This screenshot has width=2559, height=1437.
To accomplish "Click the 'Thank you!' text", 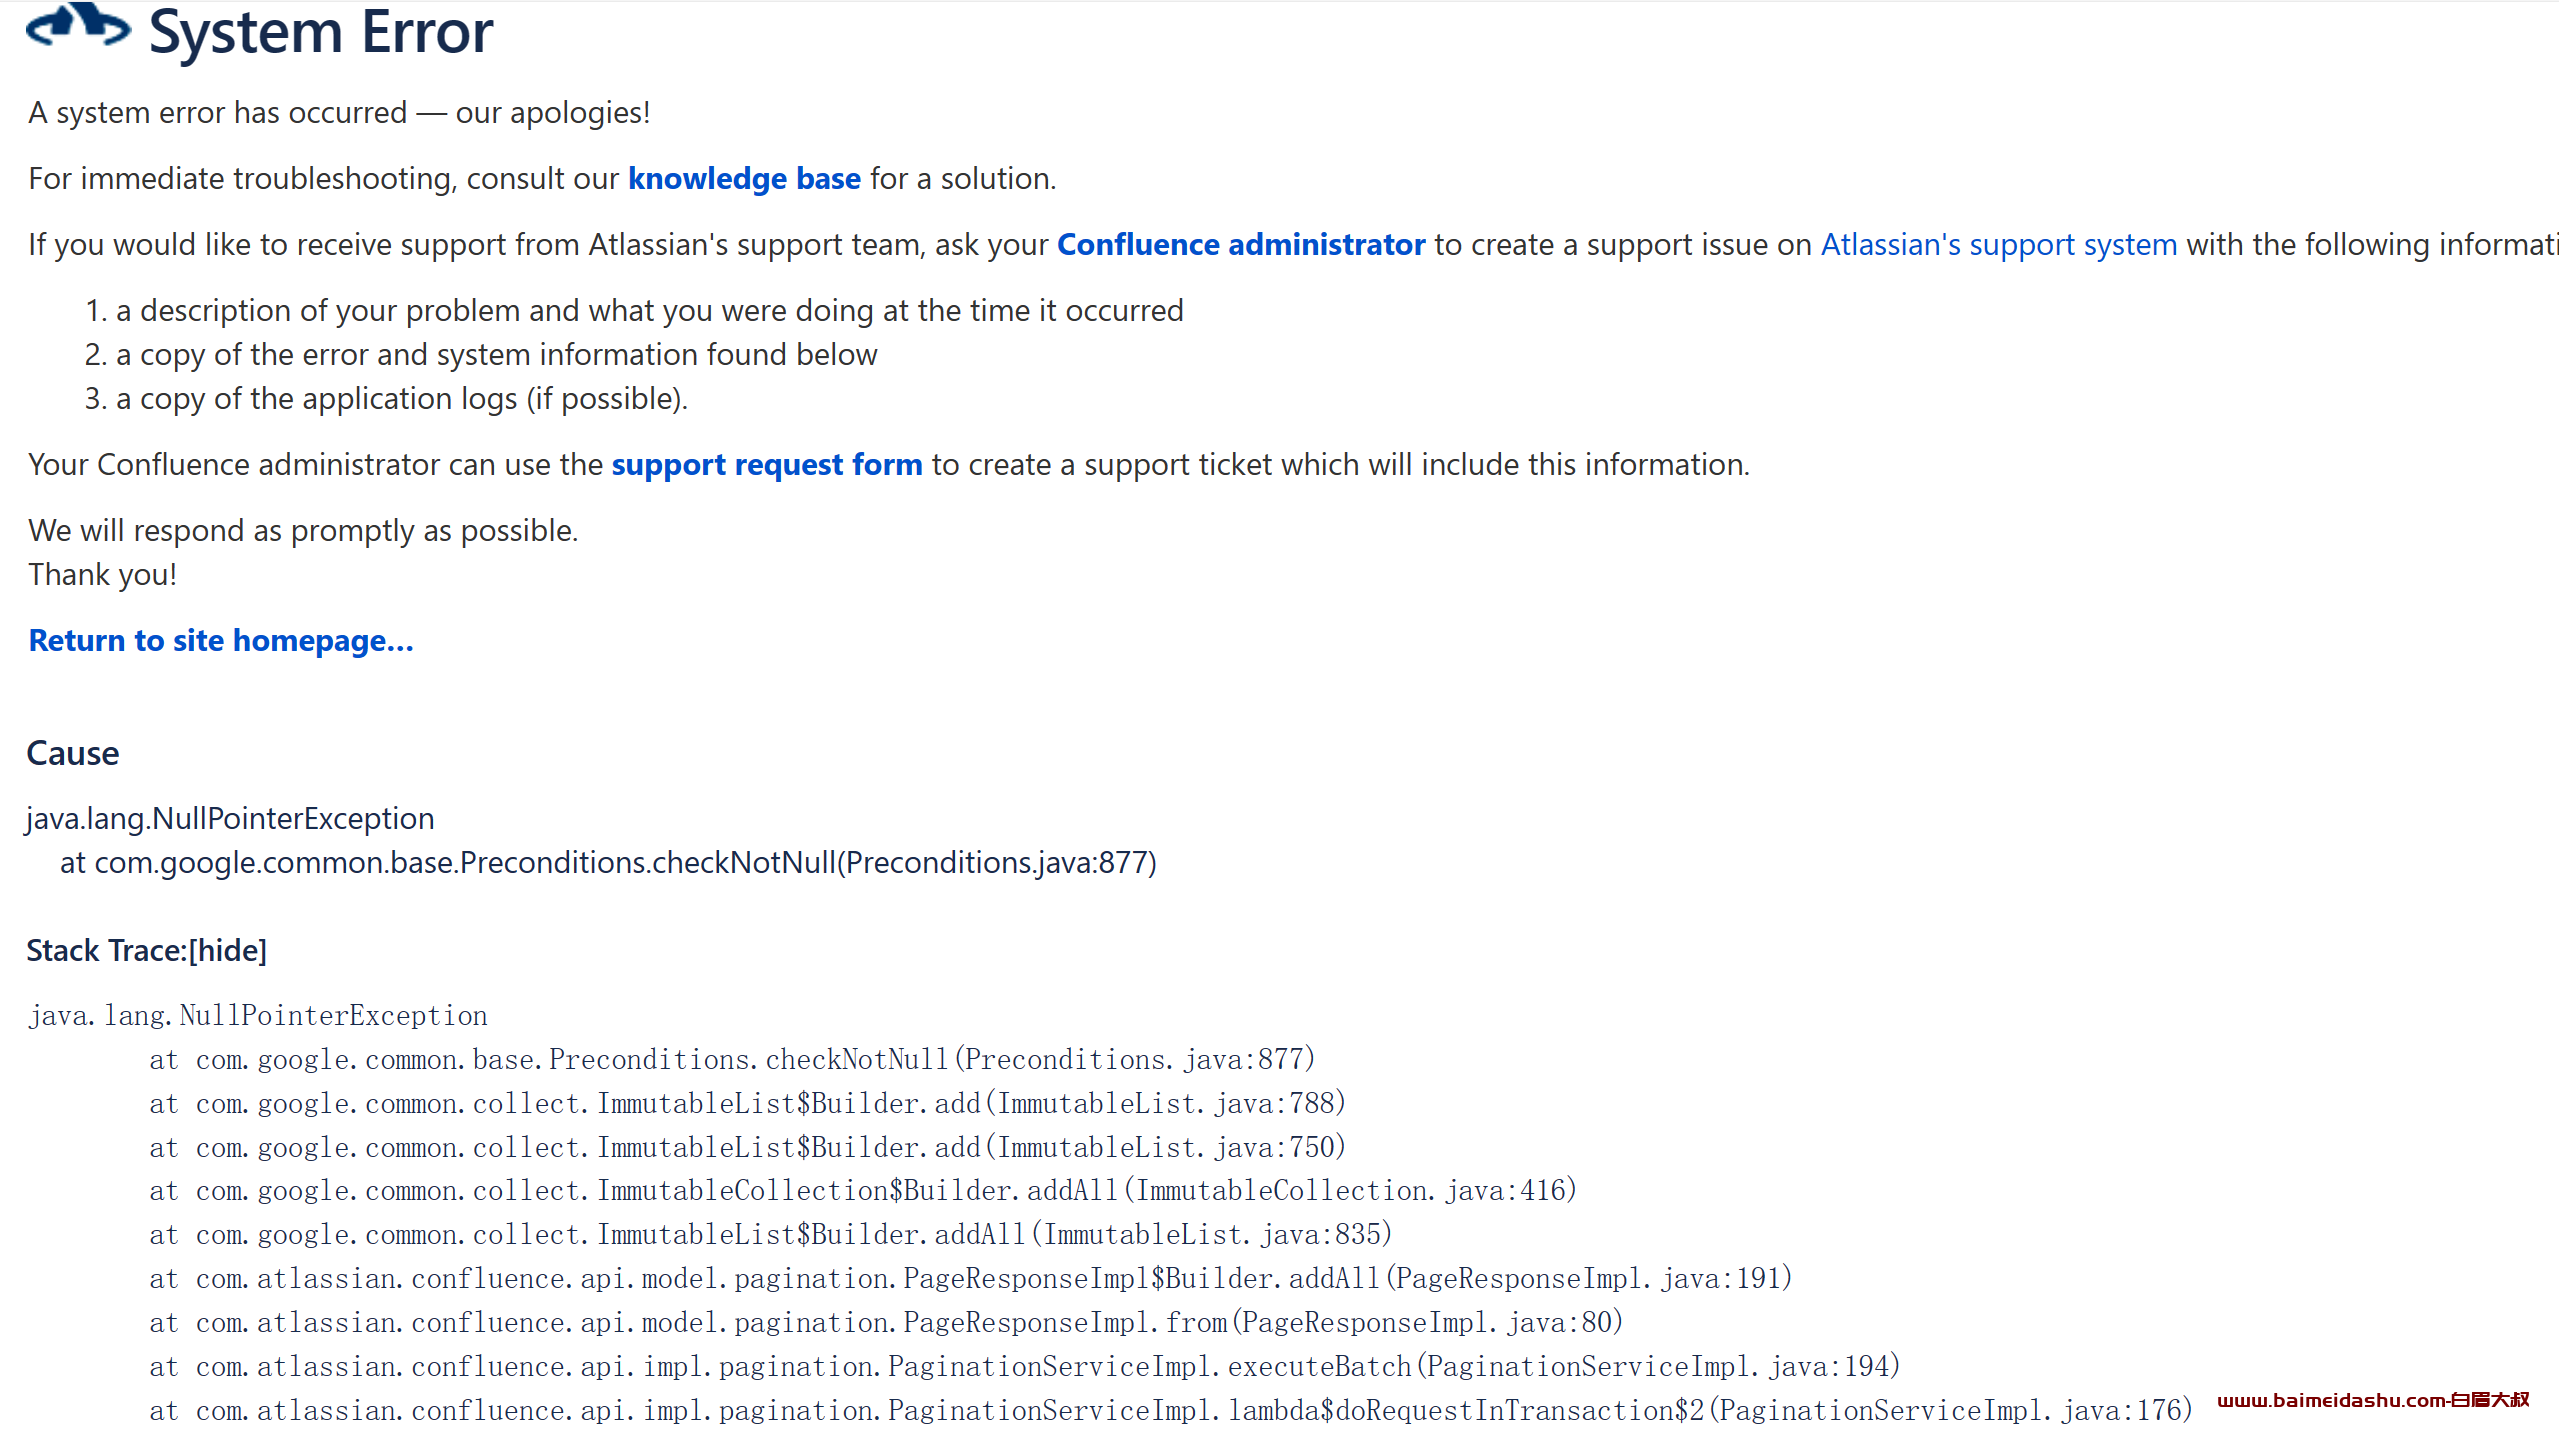I will (102, 575).
